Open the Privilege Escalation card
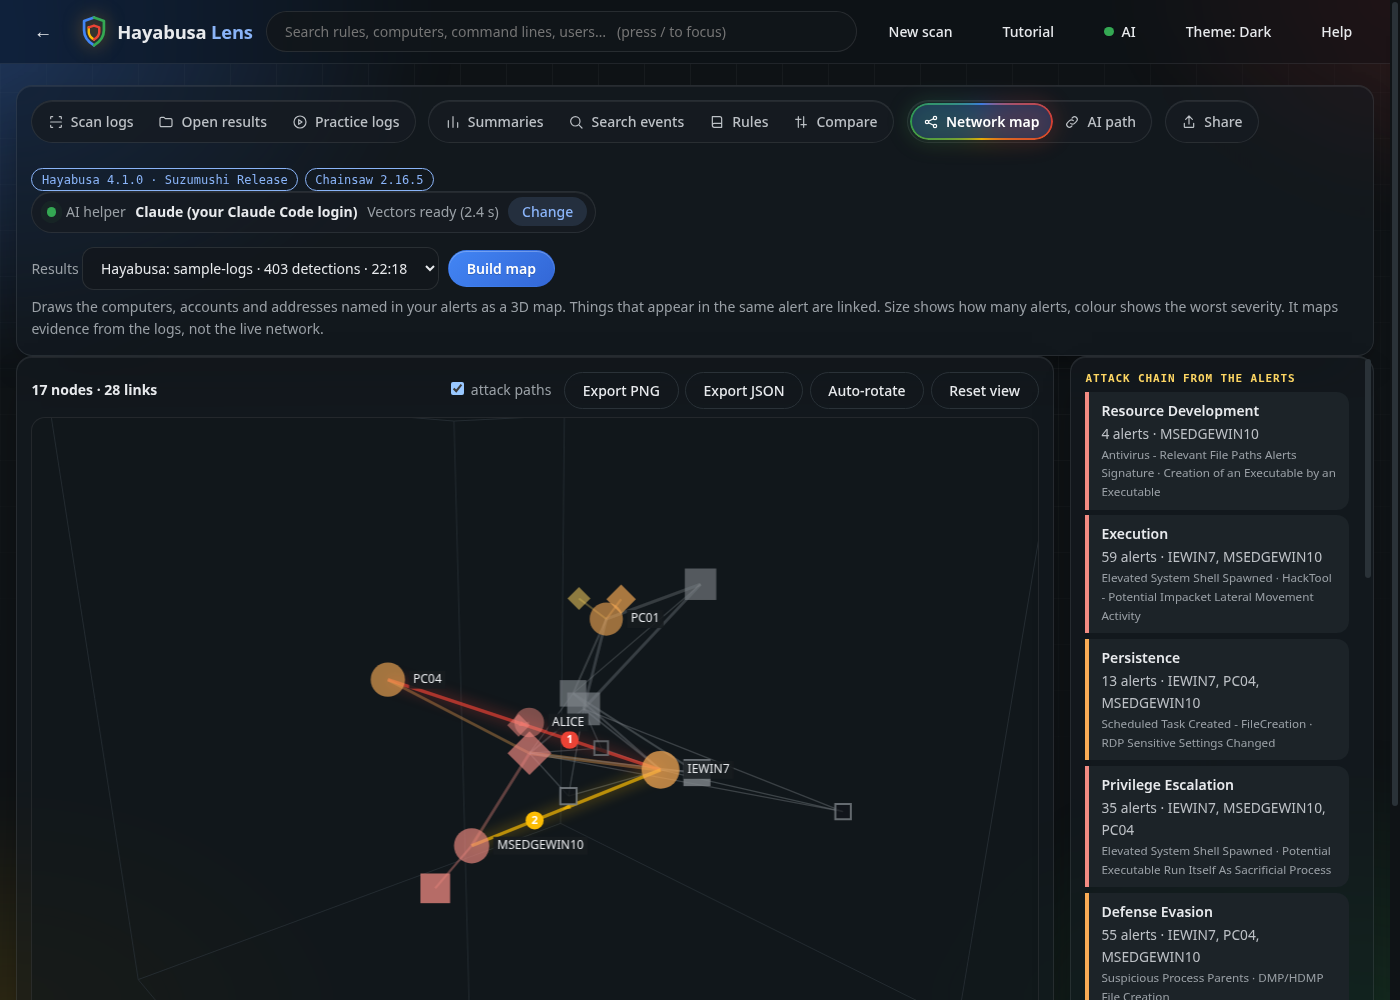This screenshot has height=1000, width=1400. pyautogui.click(x=1217, y=826)
